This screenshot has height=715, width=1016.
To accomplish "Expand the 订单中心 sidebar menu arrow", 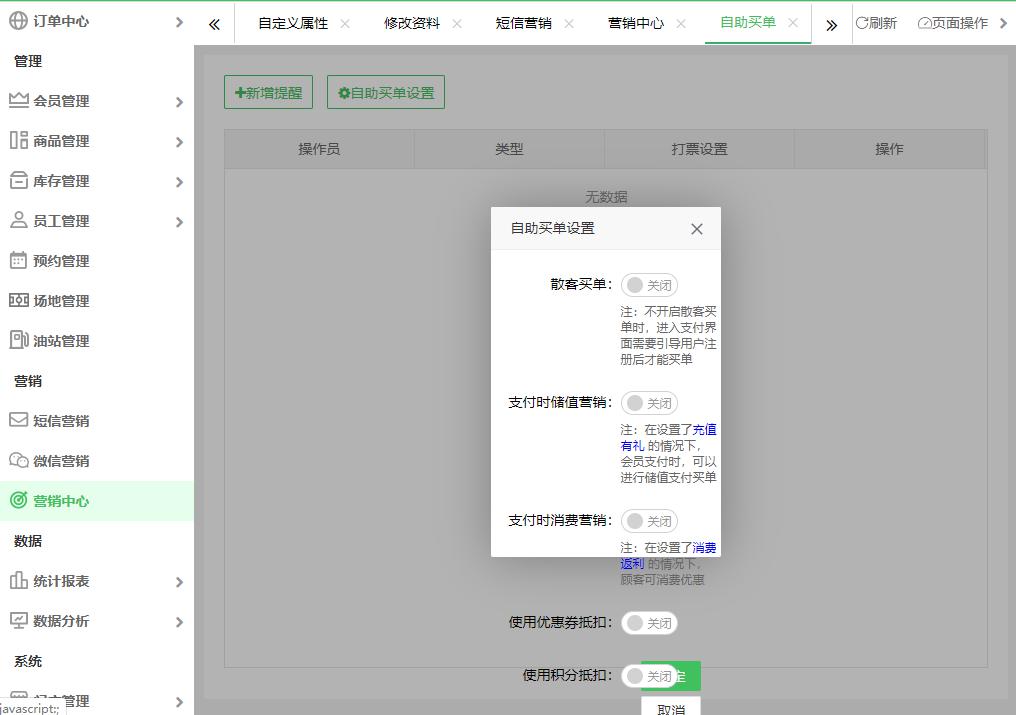I will (179, 21).
